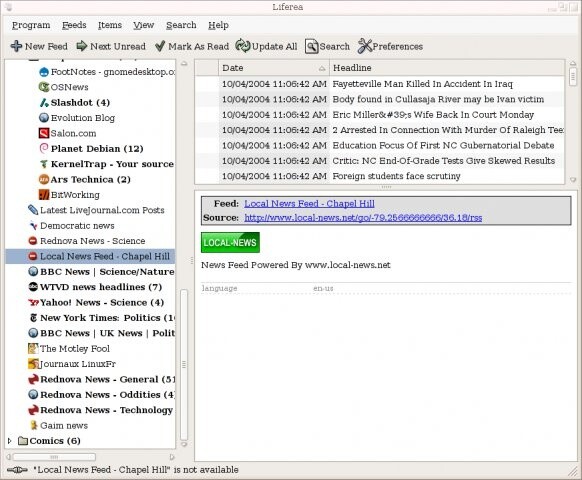Image resolution: width=582 pixels, height=480 pixels.
Task: Open the local-news.net source URL link
Action: [363, 218]
